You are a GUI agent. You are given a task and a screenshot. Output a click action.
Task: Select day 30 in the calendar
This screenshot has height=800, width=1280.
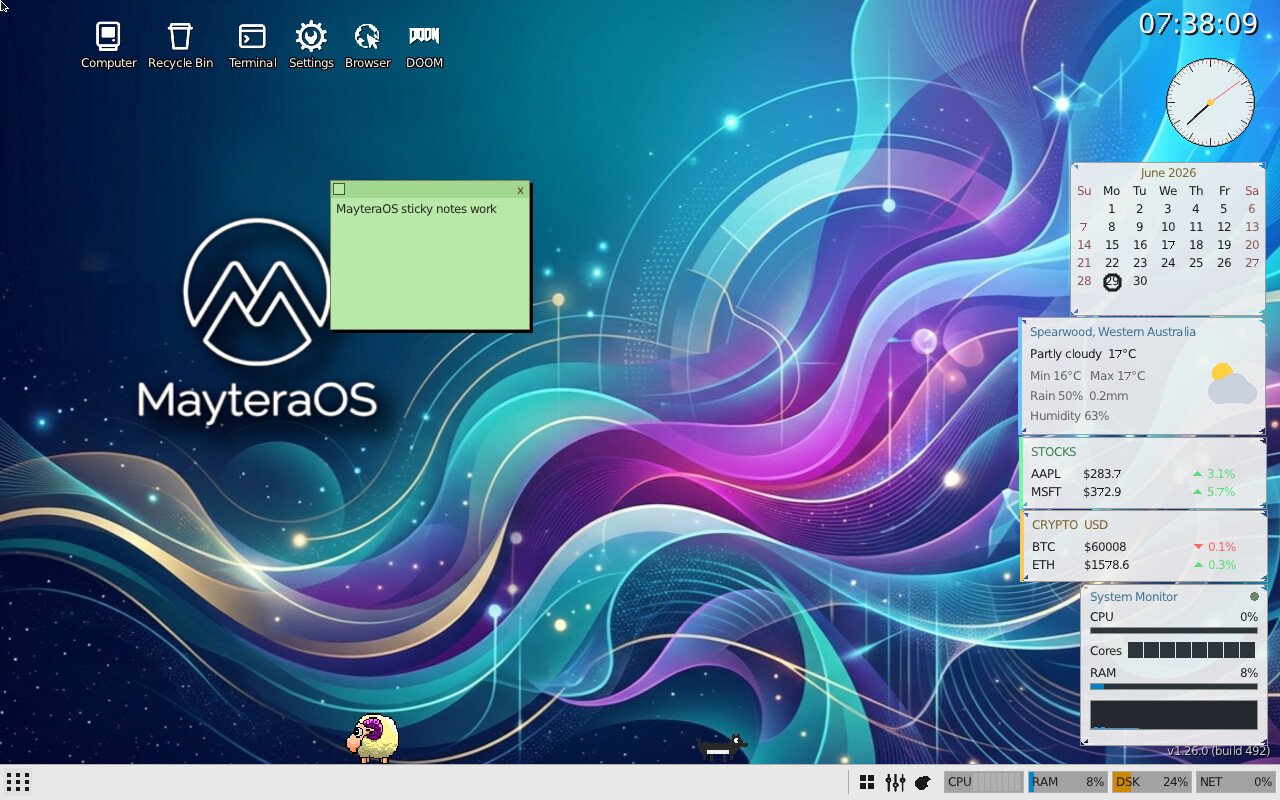1140,281
